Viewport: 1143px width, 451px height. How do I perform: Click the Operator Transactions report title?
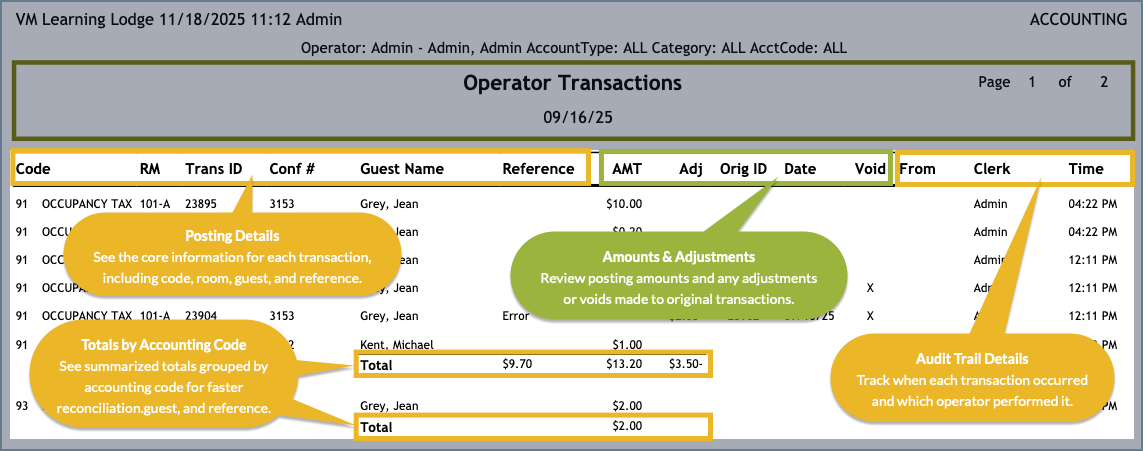click(x=572, y=83)
